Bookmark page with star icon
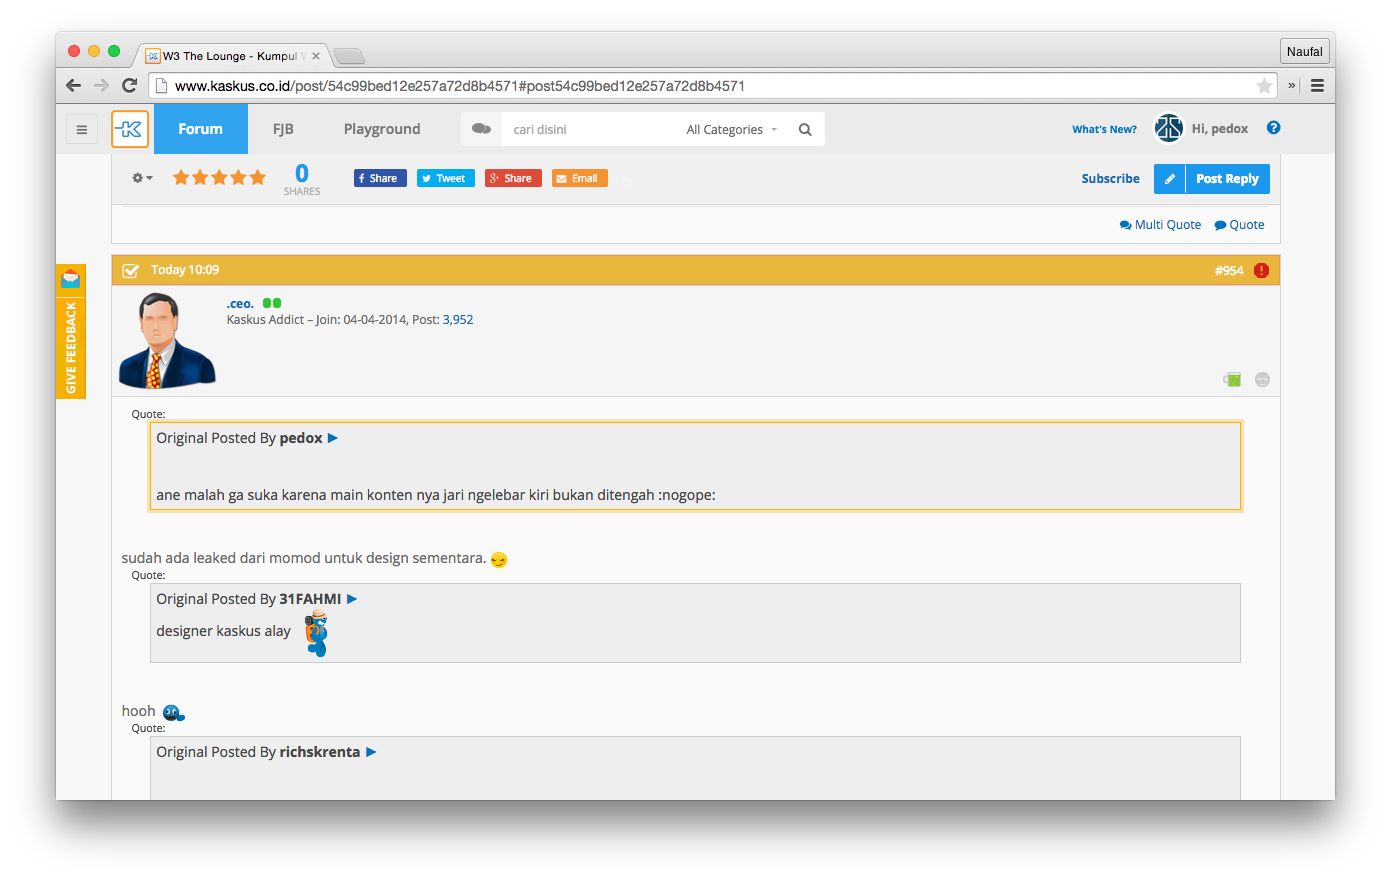Viewport: 1391px width, 880px height. 1264,86
